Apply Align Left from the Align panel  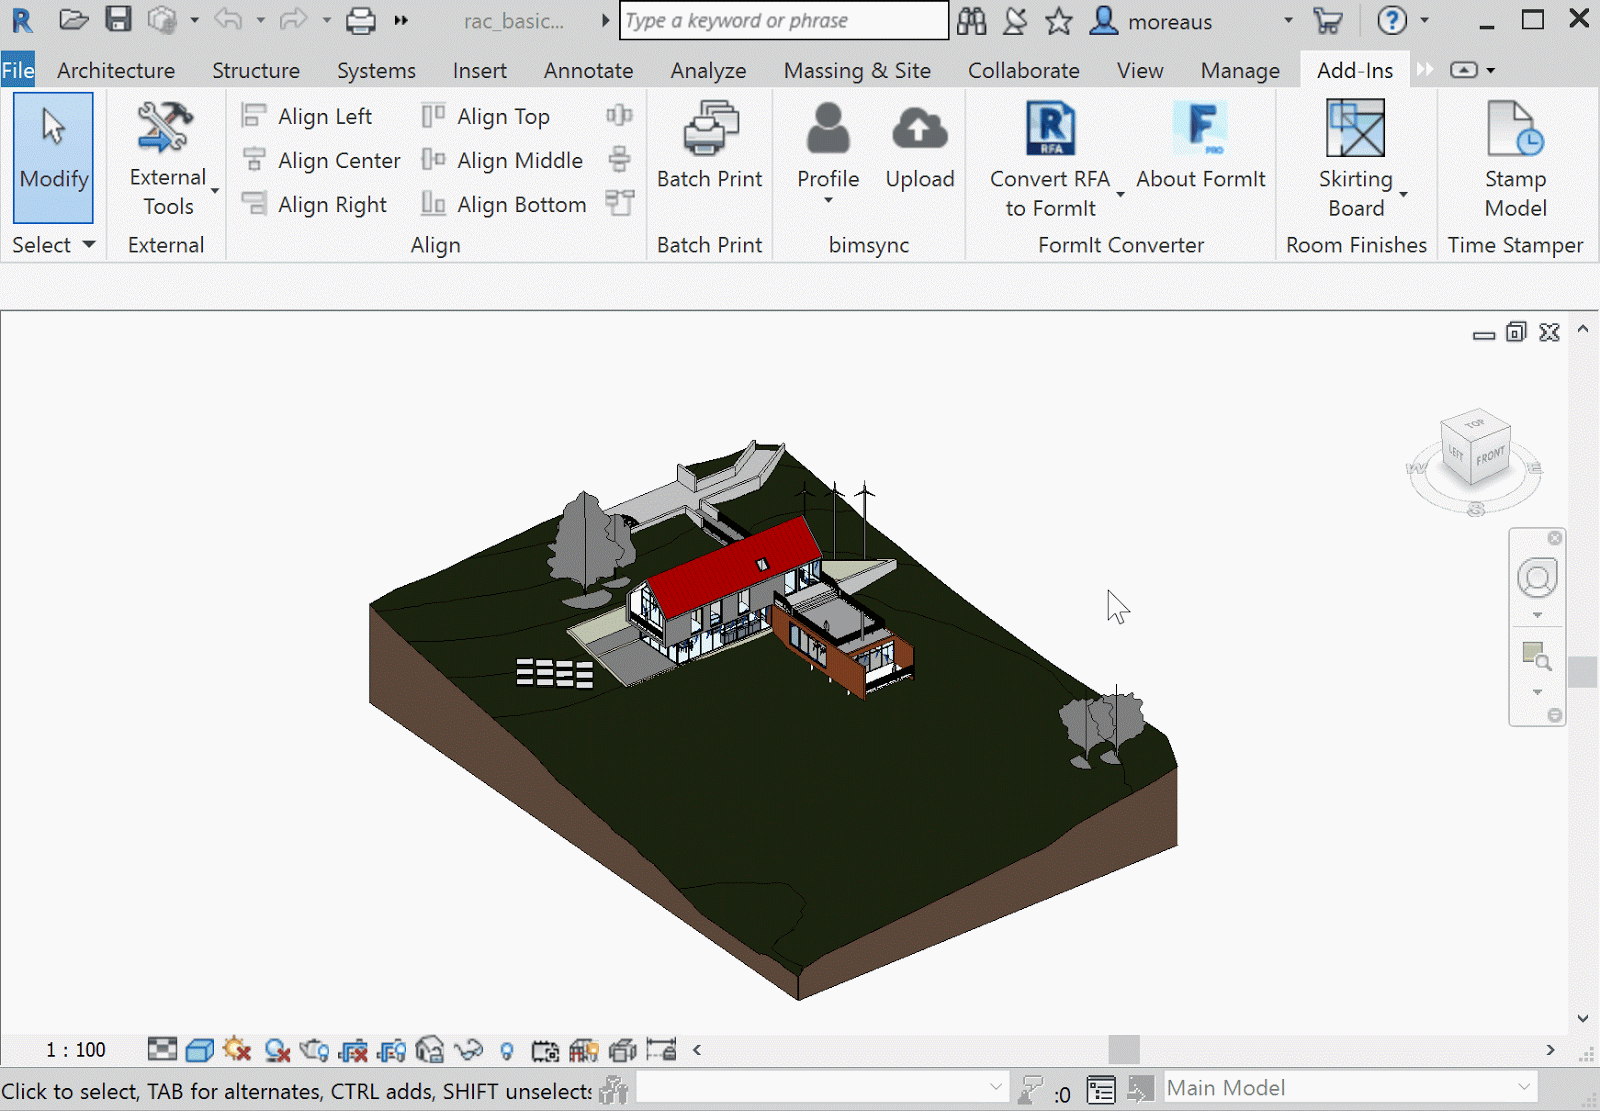(x=322, y=116)
